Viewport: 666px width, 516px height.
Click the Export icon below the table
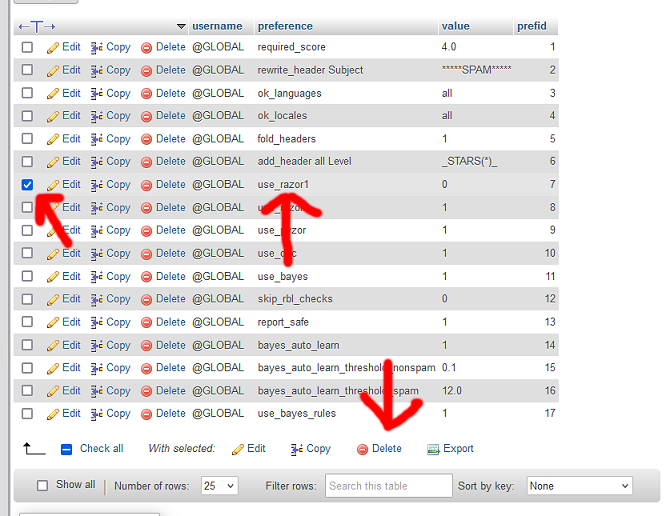(433, 449)
